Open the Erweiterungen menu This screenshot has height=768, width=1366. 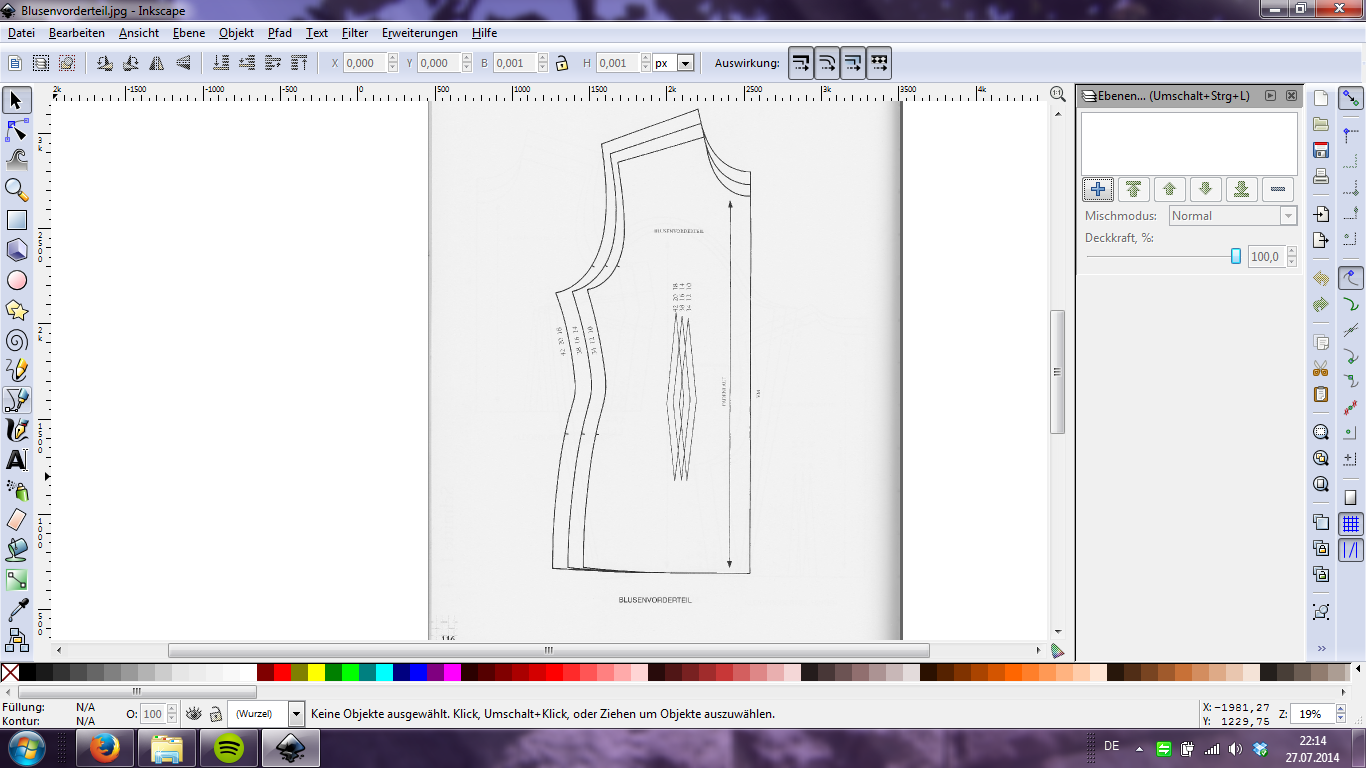[420, 33]
